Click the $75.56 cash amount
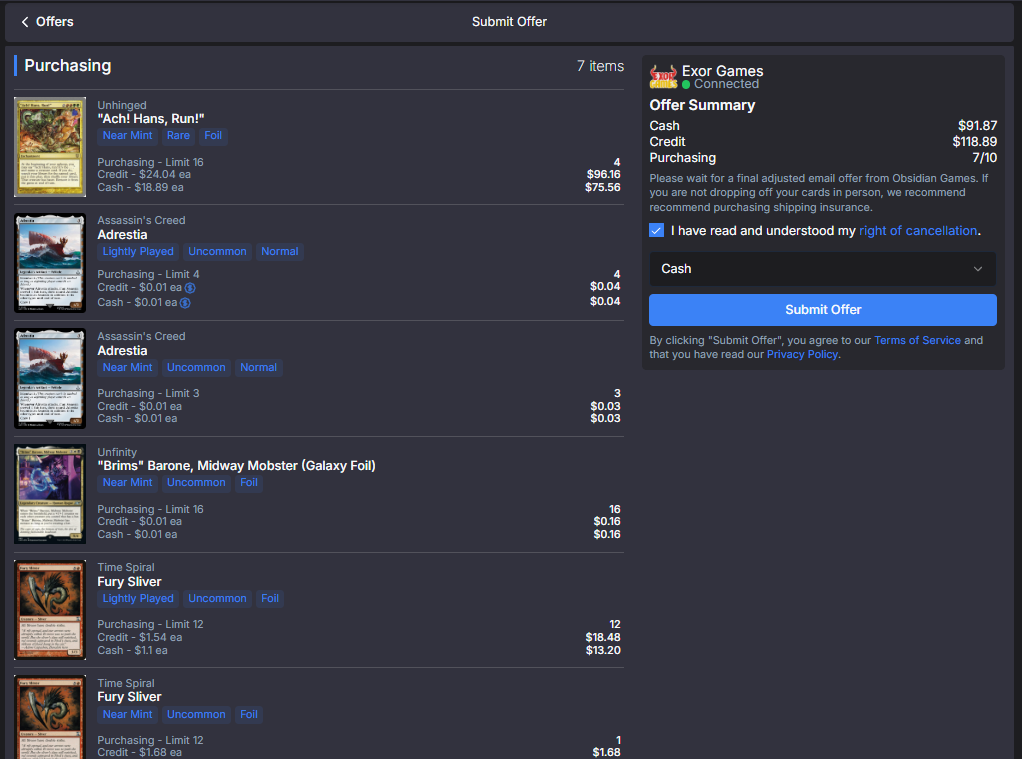This screenshot has height=759, width=1022. click(x=603, y=188)
